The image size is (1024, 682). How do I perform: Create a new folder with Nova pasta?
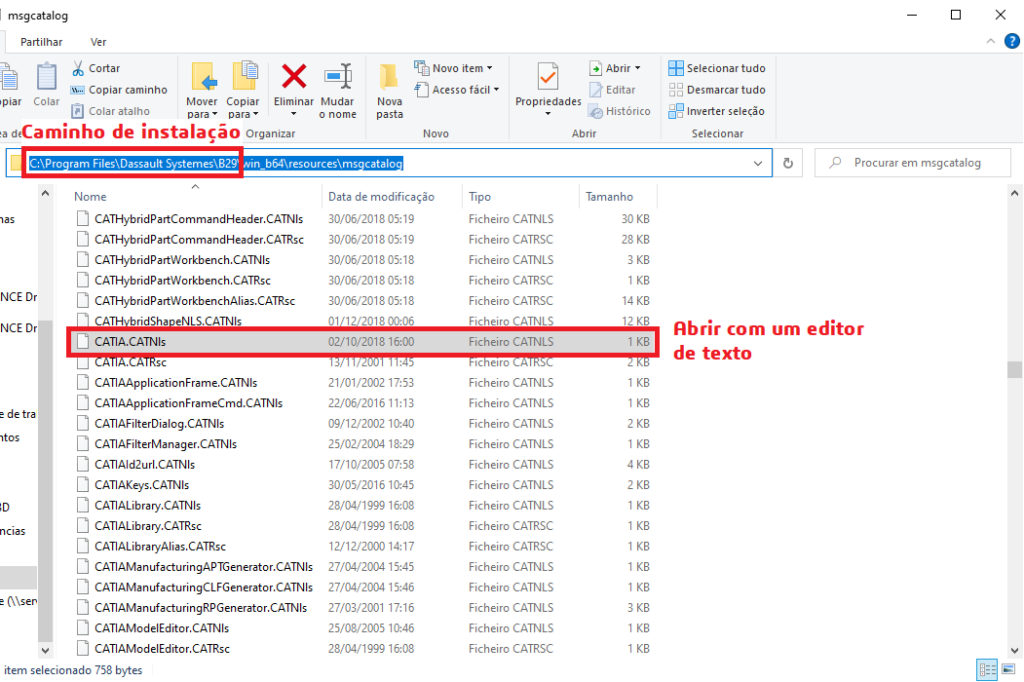(x=389, y=78)
